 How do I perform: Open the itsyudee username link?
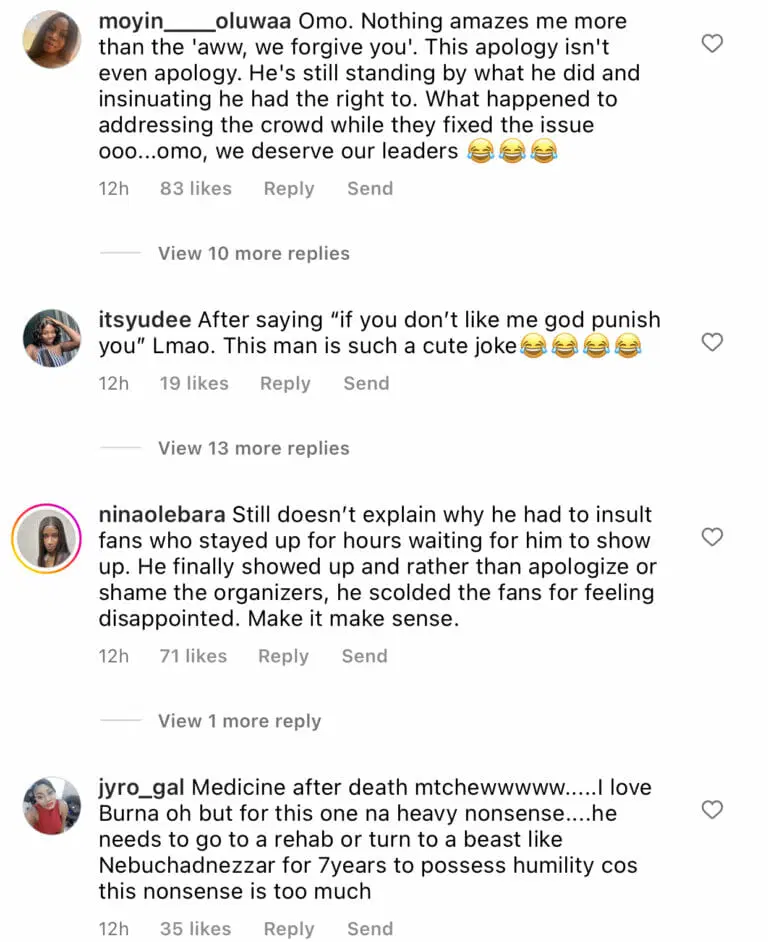pyautogui.click(x=145, y=320)
